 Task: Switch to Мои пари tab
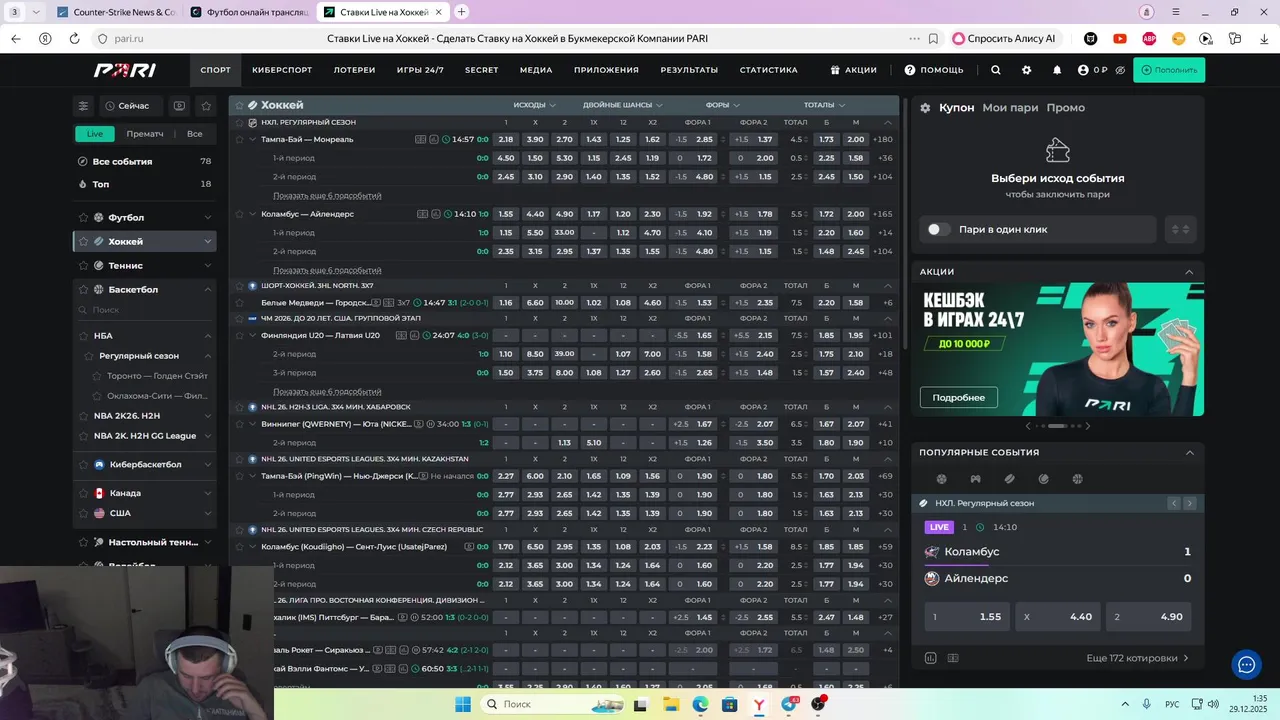pyautogui.click(x=1010, y=108)
